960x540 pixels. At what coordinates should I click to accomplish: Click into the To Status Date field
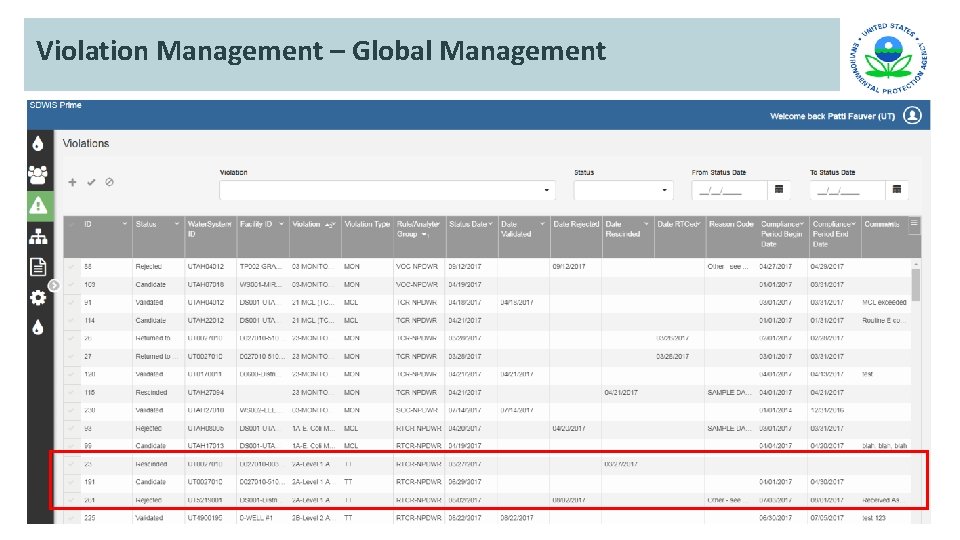point(847,190)
